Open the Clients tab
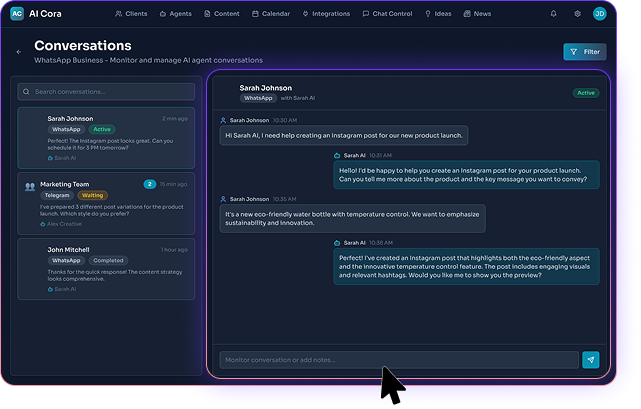Screen dimensions: 641x409 (131, 14)
